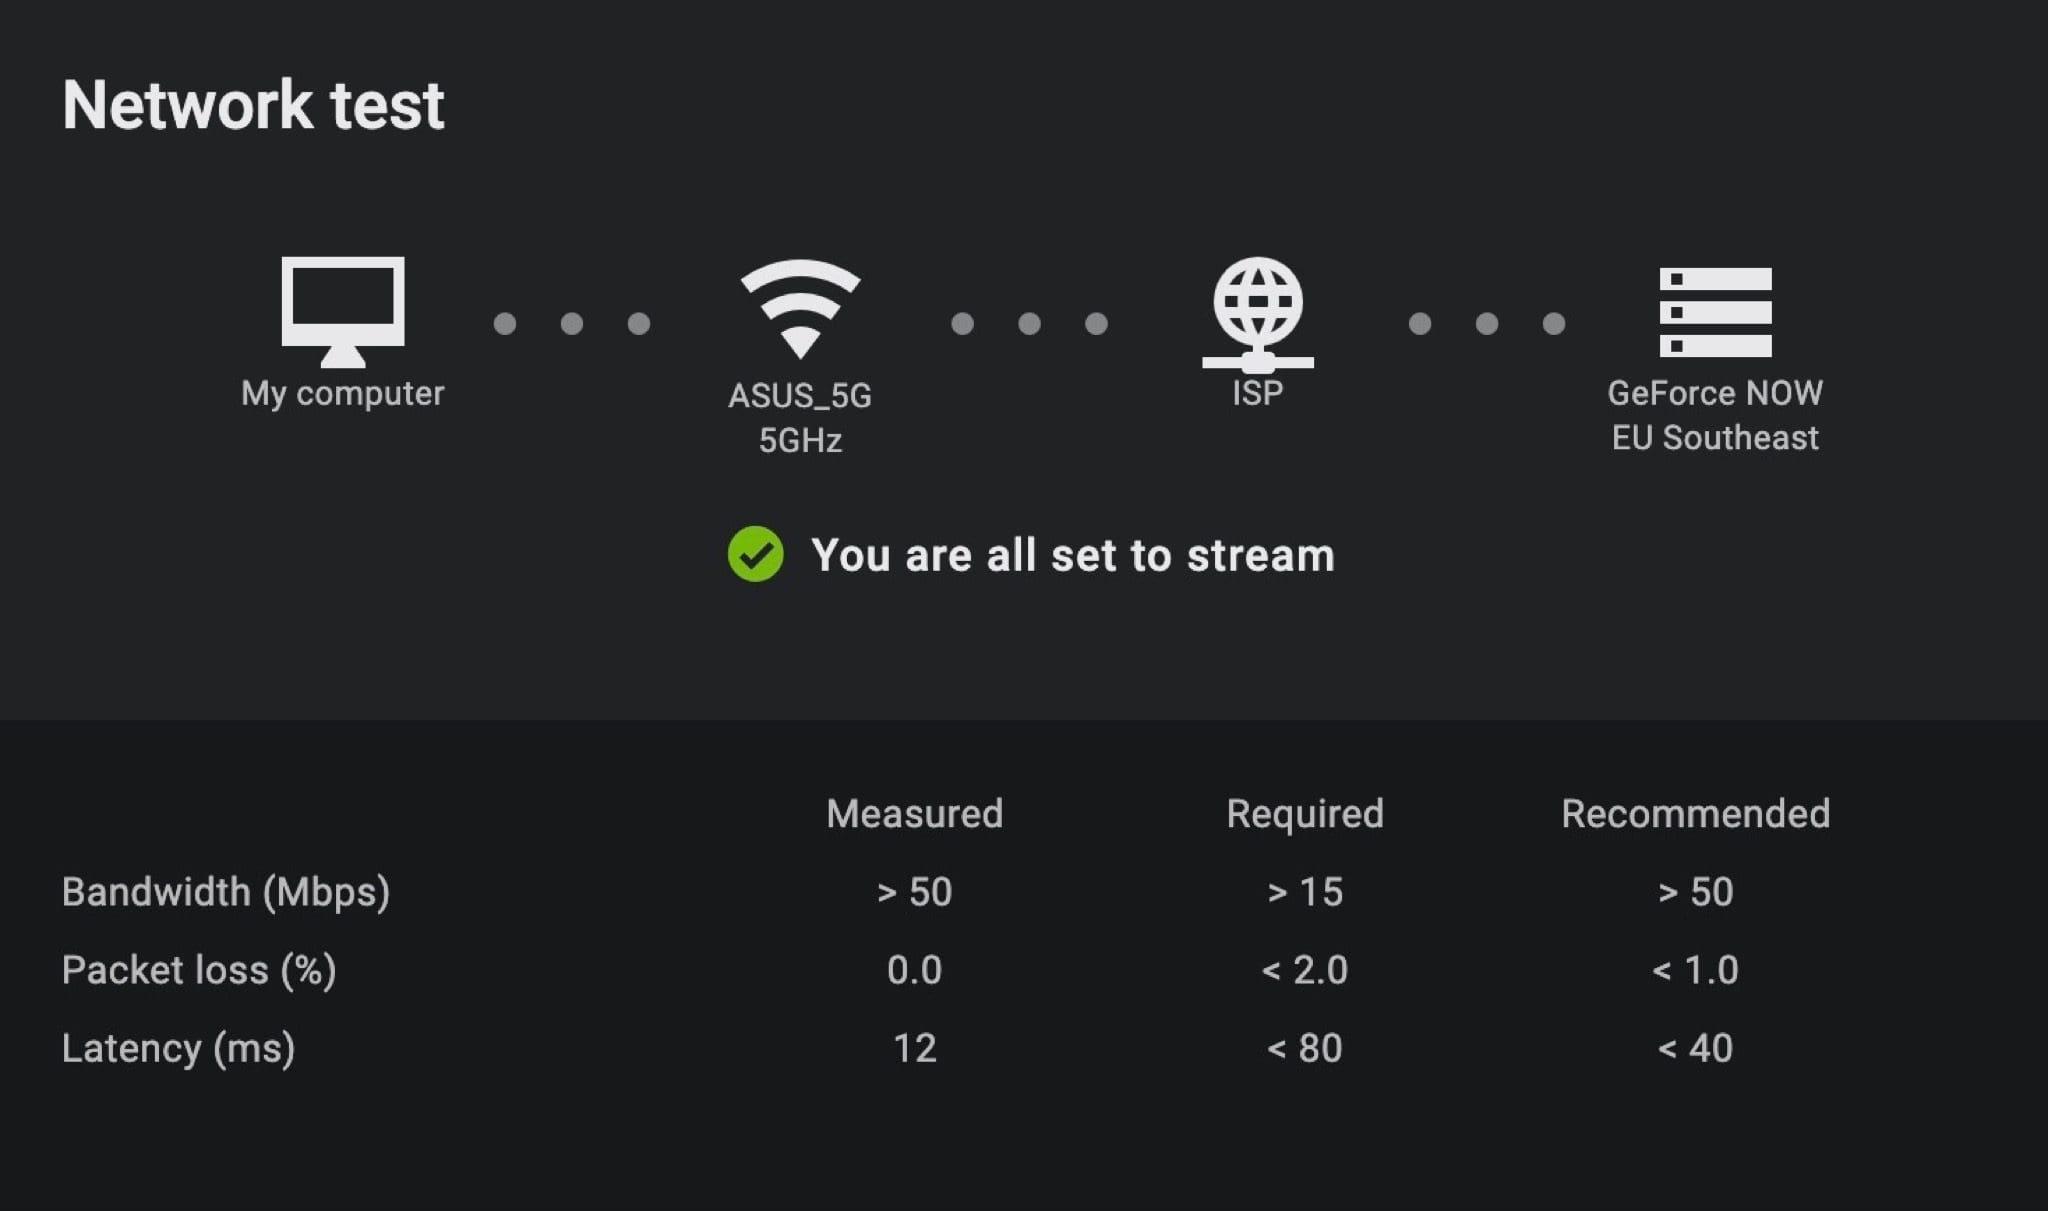Image resolution: width=2048 pixels, height=1211 pixels.
Task: Click the Wi-Fi signal icon
Action: click(x=800, y=309)
